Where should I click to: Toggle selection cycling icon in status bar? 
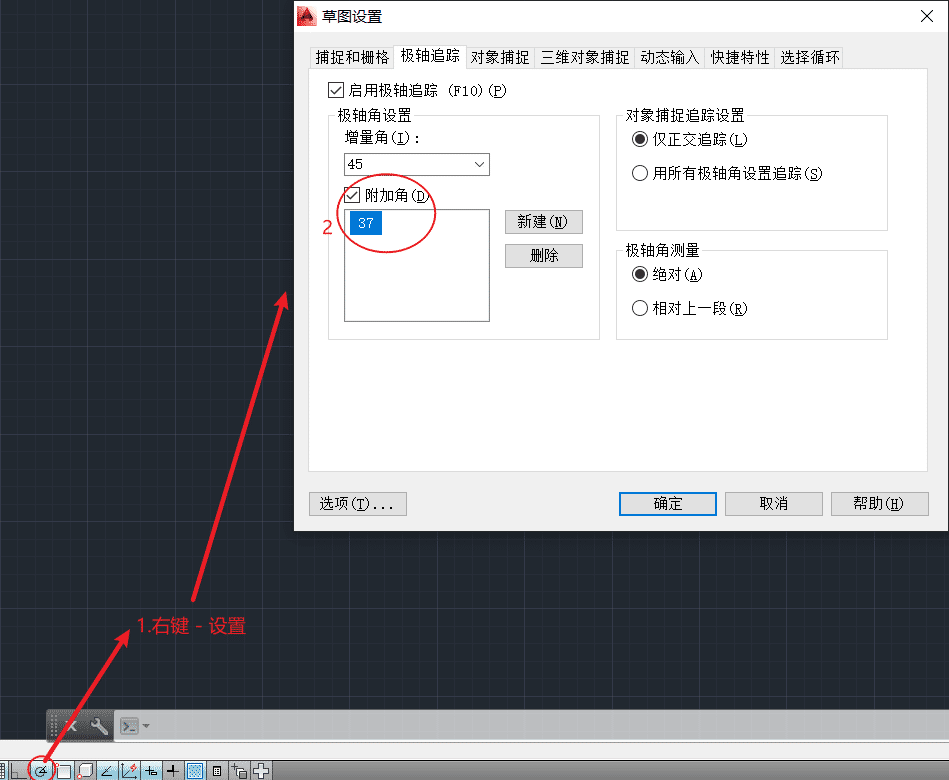click(x=239, y=770)
